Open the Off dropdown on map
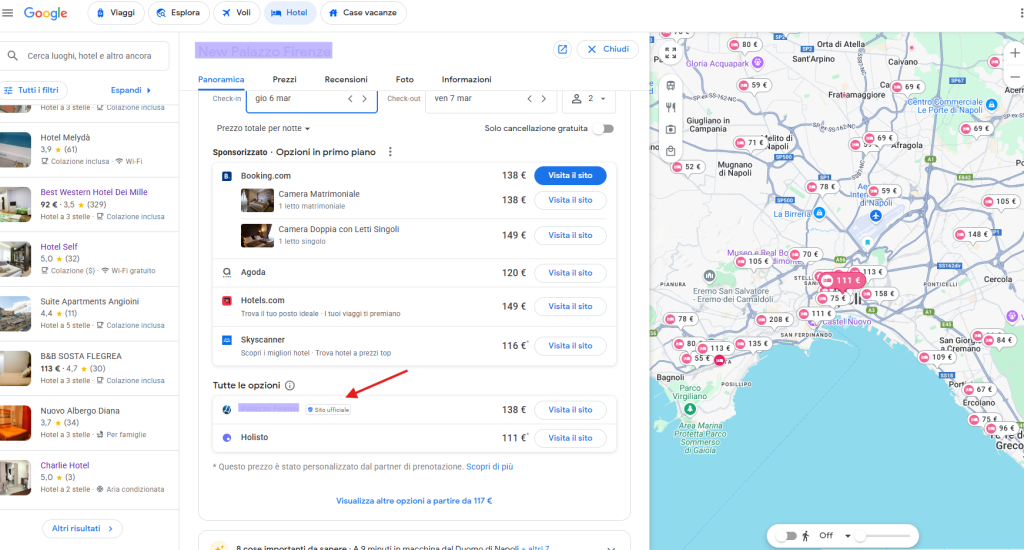This screenshot has height=550, width=1024. pos(835,536)
